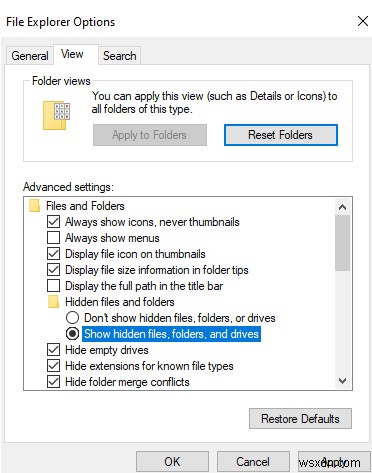Enable Display the full path in title bar
Screen dimensions: 372x473
[53, 286]
